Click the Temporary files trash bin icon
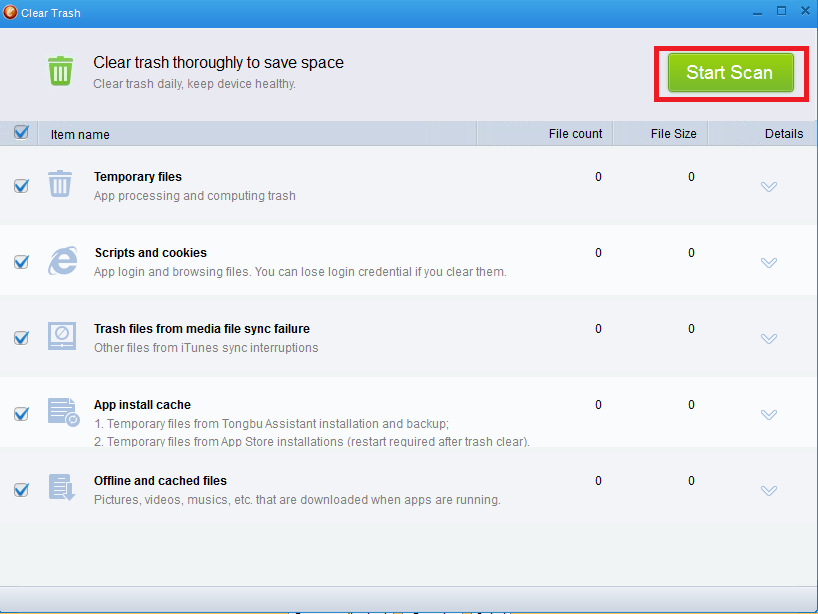Image resolution: width=818 pixels, height=614 pixels. point(60,184)
